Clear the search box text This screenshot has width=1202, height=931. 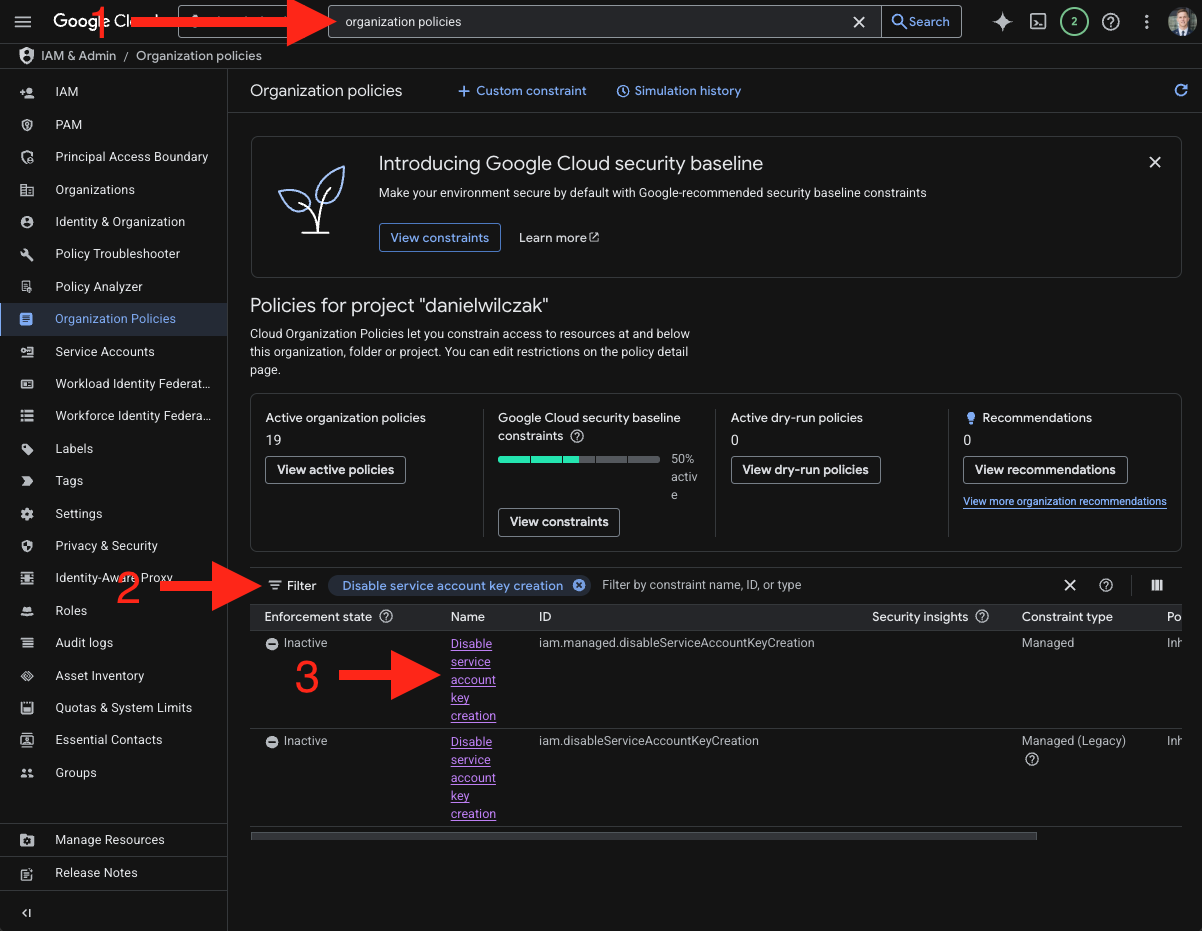click(859, 22)
